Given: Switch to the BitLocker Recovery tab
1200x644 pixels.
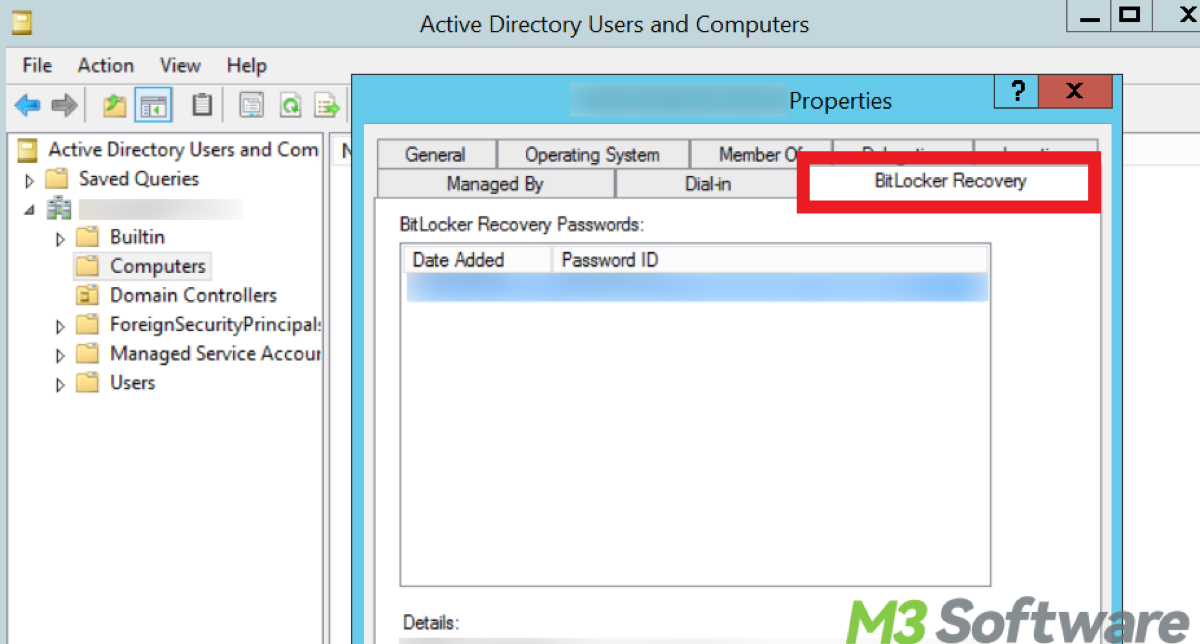Looking at the screenshot, I should (948, 181).
